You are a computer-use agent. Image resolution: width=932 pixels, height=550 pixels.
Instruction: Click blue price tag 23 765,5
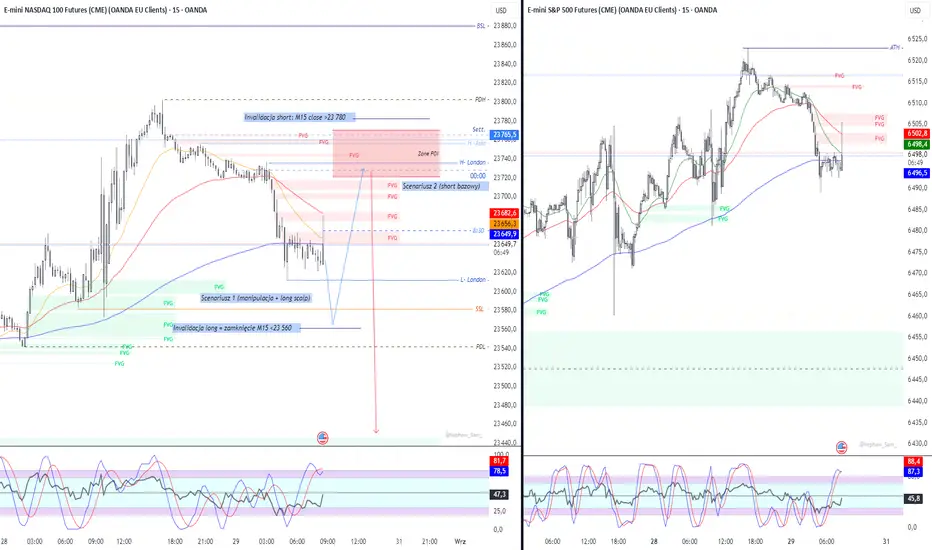point(505,135)
